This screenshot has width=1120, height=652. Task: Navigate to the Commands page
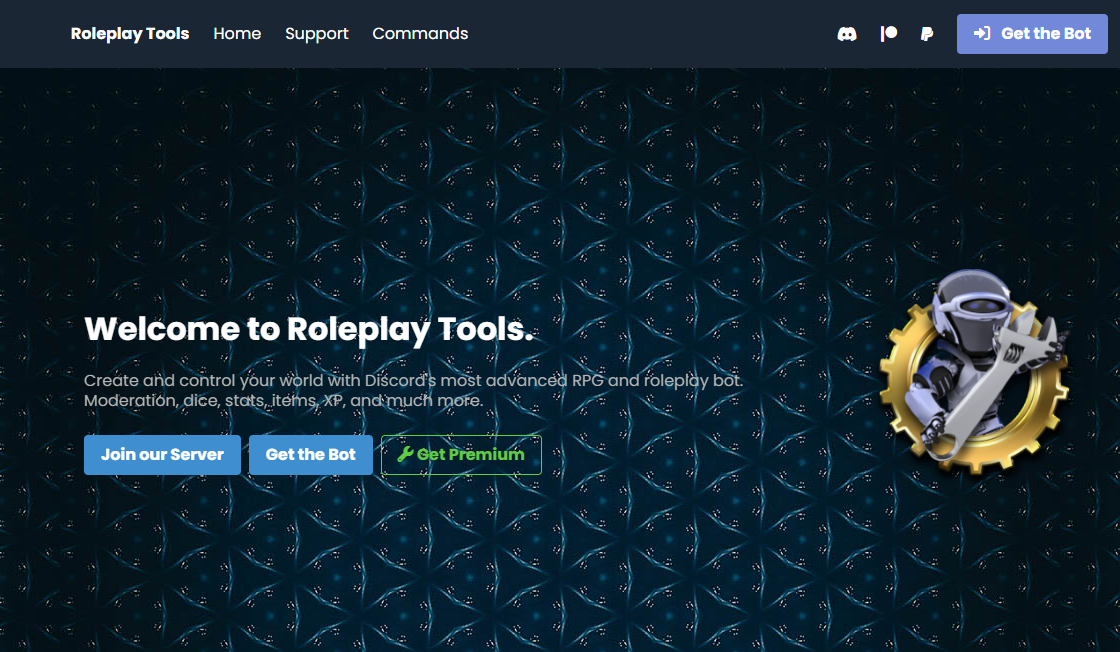click(419, 33)
